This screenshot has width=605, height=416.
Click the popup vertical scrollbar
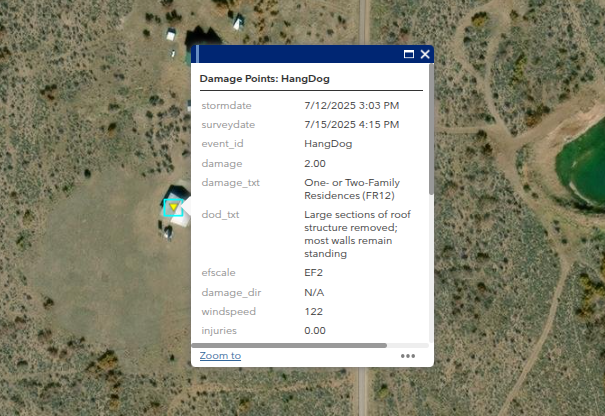coord(431,129)
